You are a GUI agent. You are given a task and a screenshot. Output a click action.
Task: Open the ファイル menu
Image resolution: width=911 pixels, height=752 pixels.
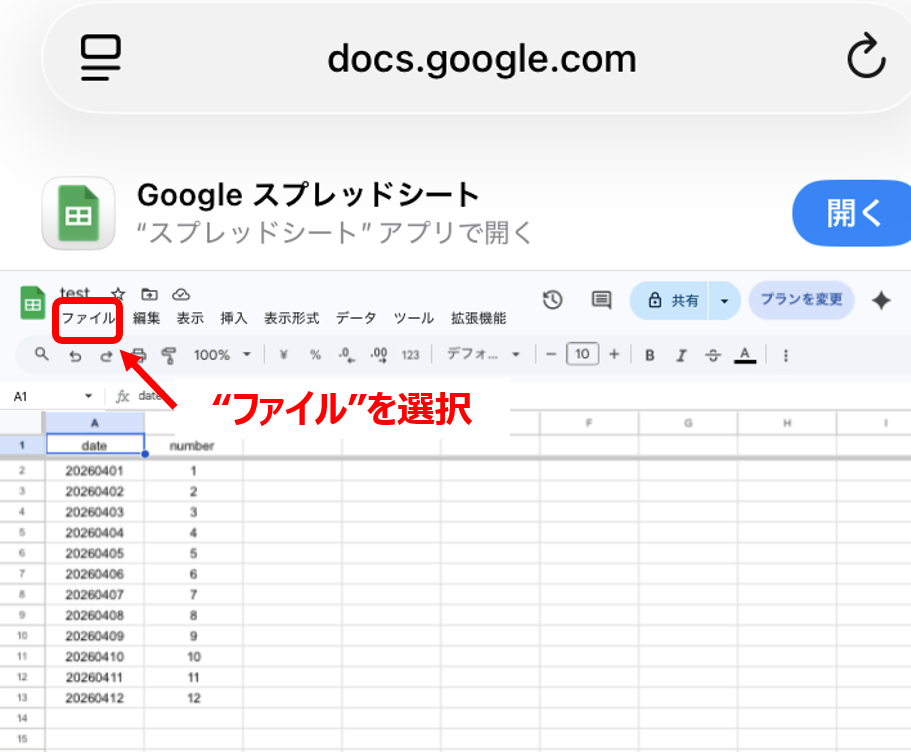tap(88, 318)
